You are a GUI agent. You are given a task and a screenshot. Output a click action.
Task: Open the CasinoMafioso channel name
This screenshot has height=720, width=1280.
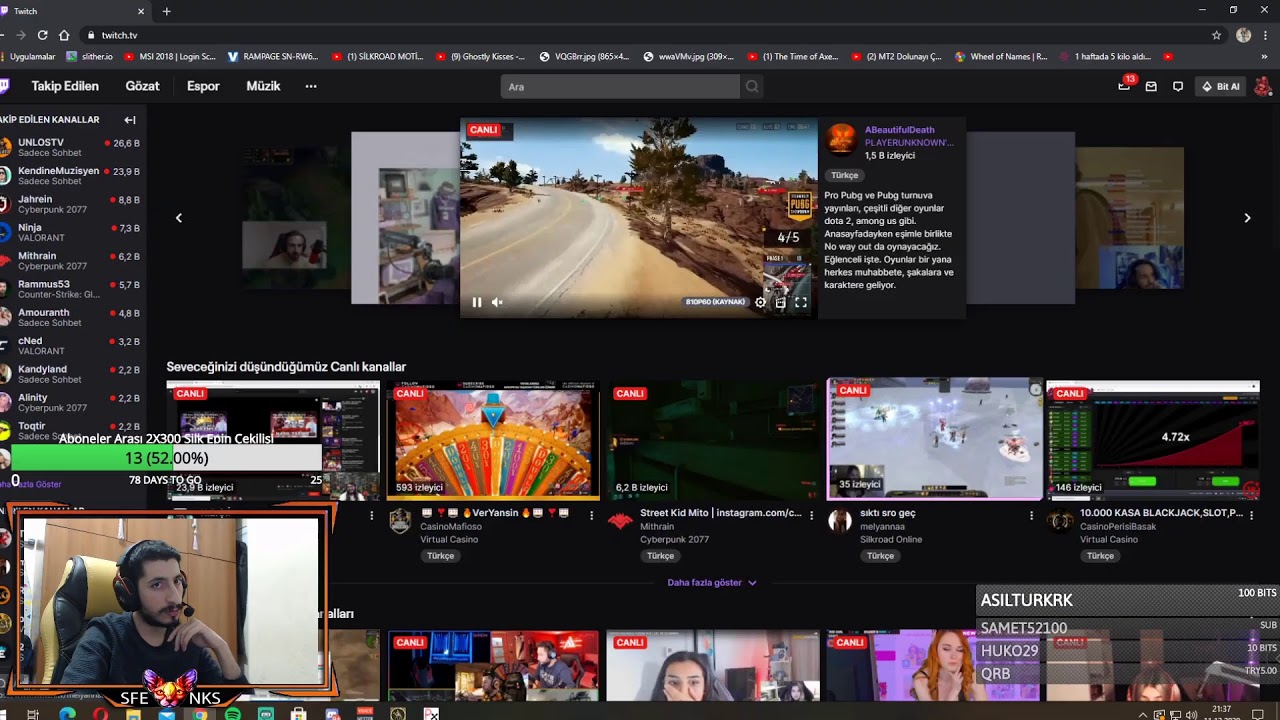[x=450, y=526]
